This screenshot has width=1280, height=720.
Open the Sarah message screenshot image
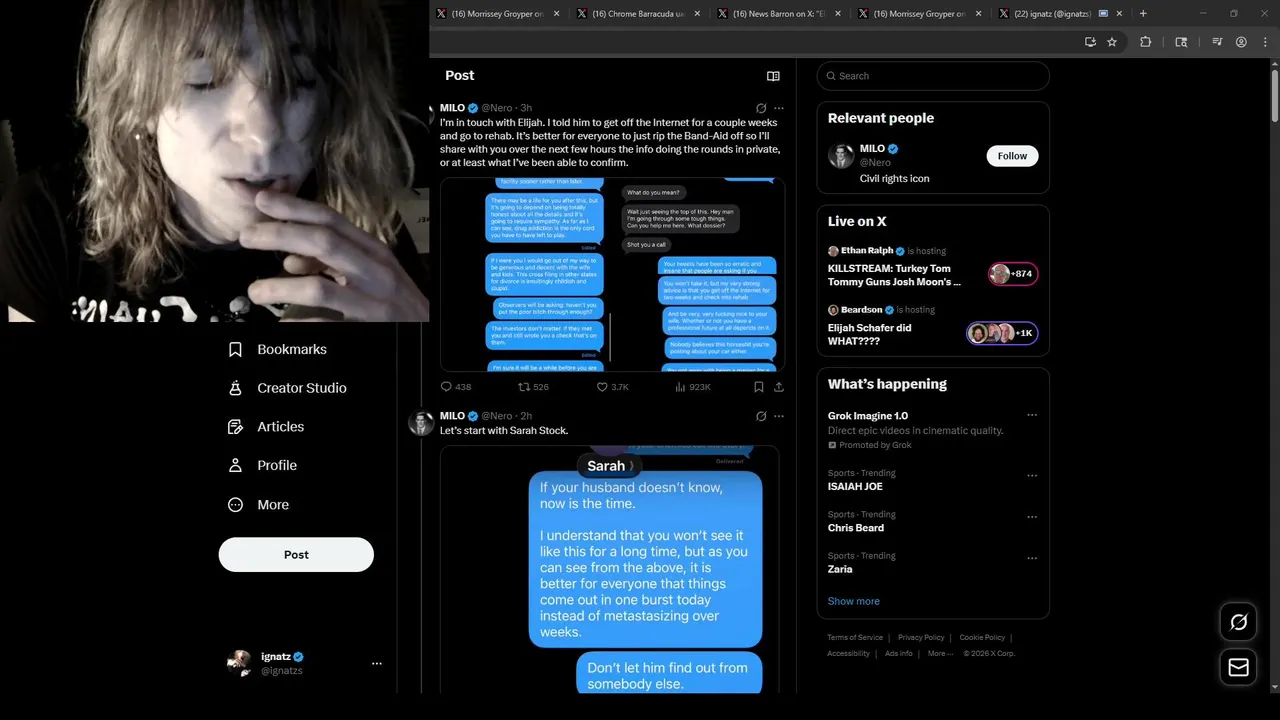point(610,570)
